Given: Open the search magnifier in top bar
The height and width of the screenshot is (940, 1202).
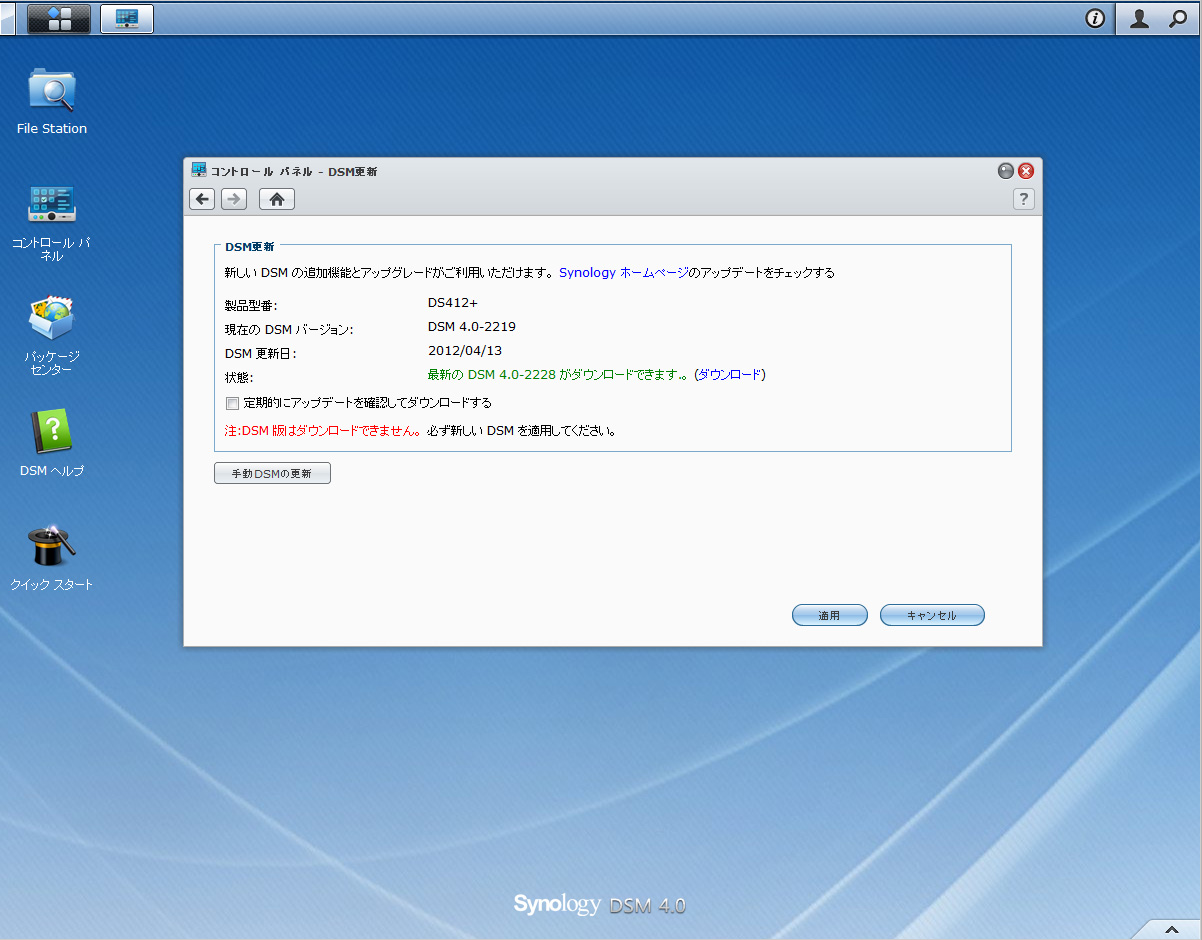Looking at the screenshot, I should [x=1179, y=19].
